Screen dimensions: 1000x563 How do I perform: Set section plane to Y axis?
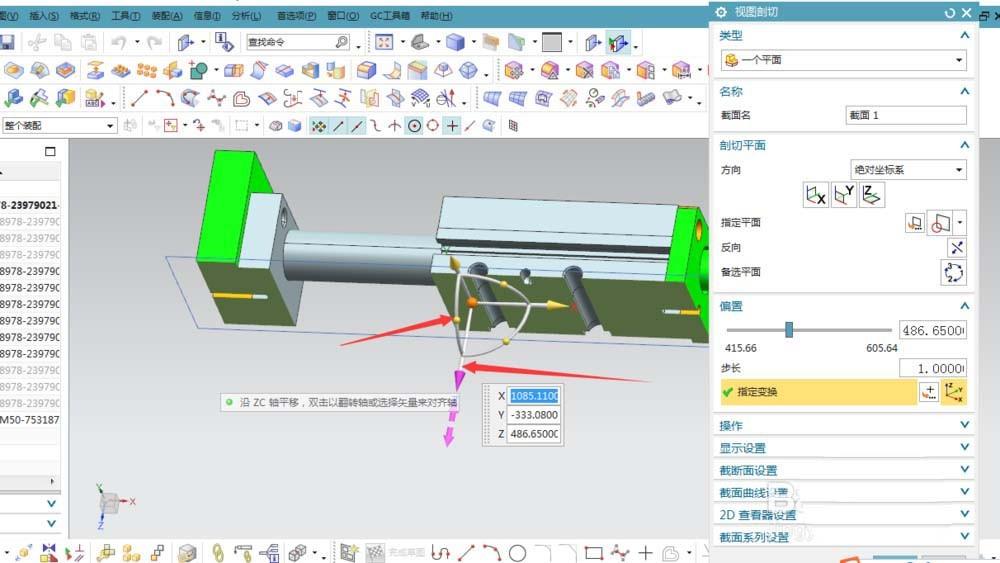click(x=844, y=195)
